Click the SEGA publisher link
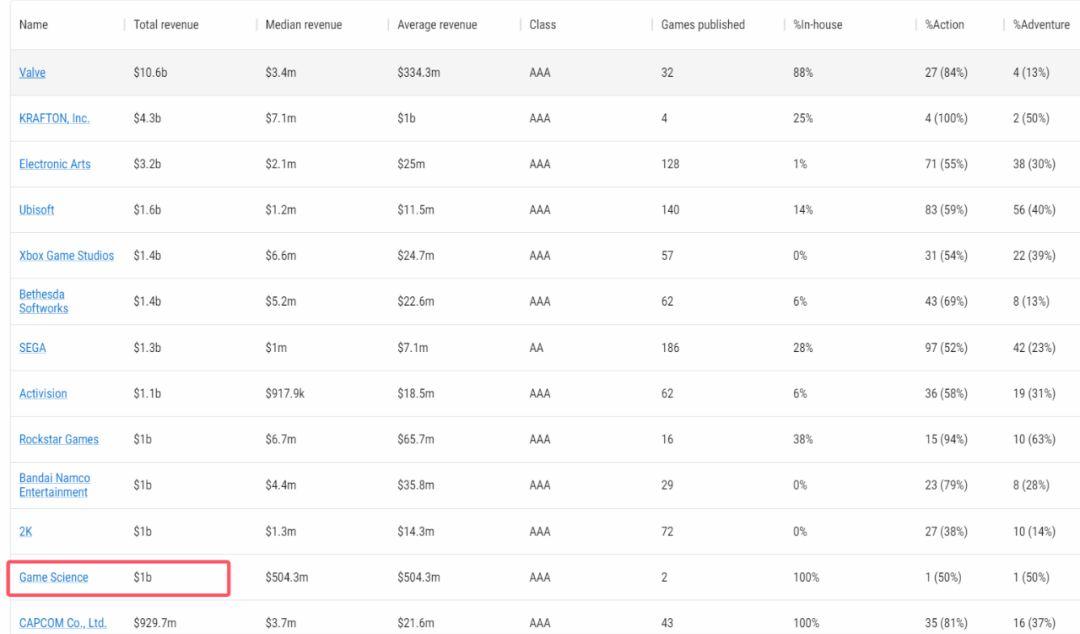 tap(33, 347)
